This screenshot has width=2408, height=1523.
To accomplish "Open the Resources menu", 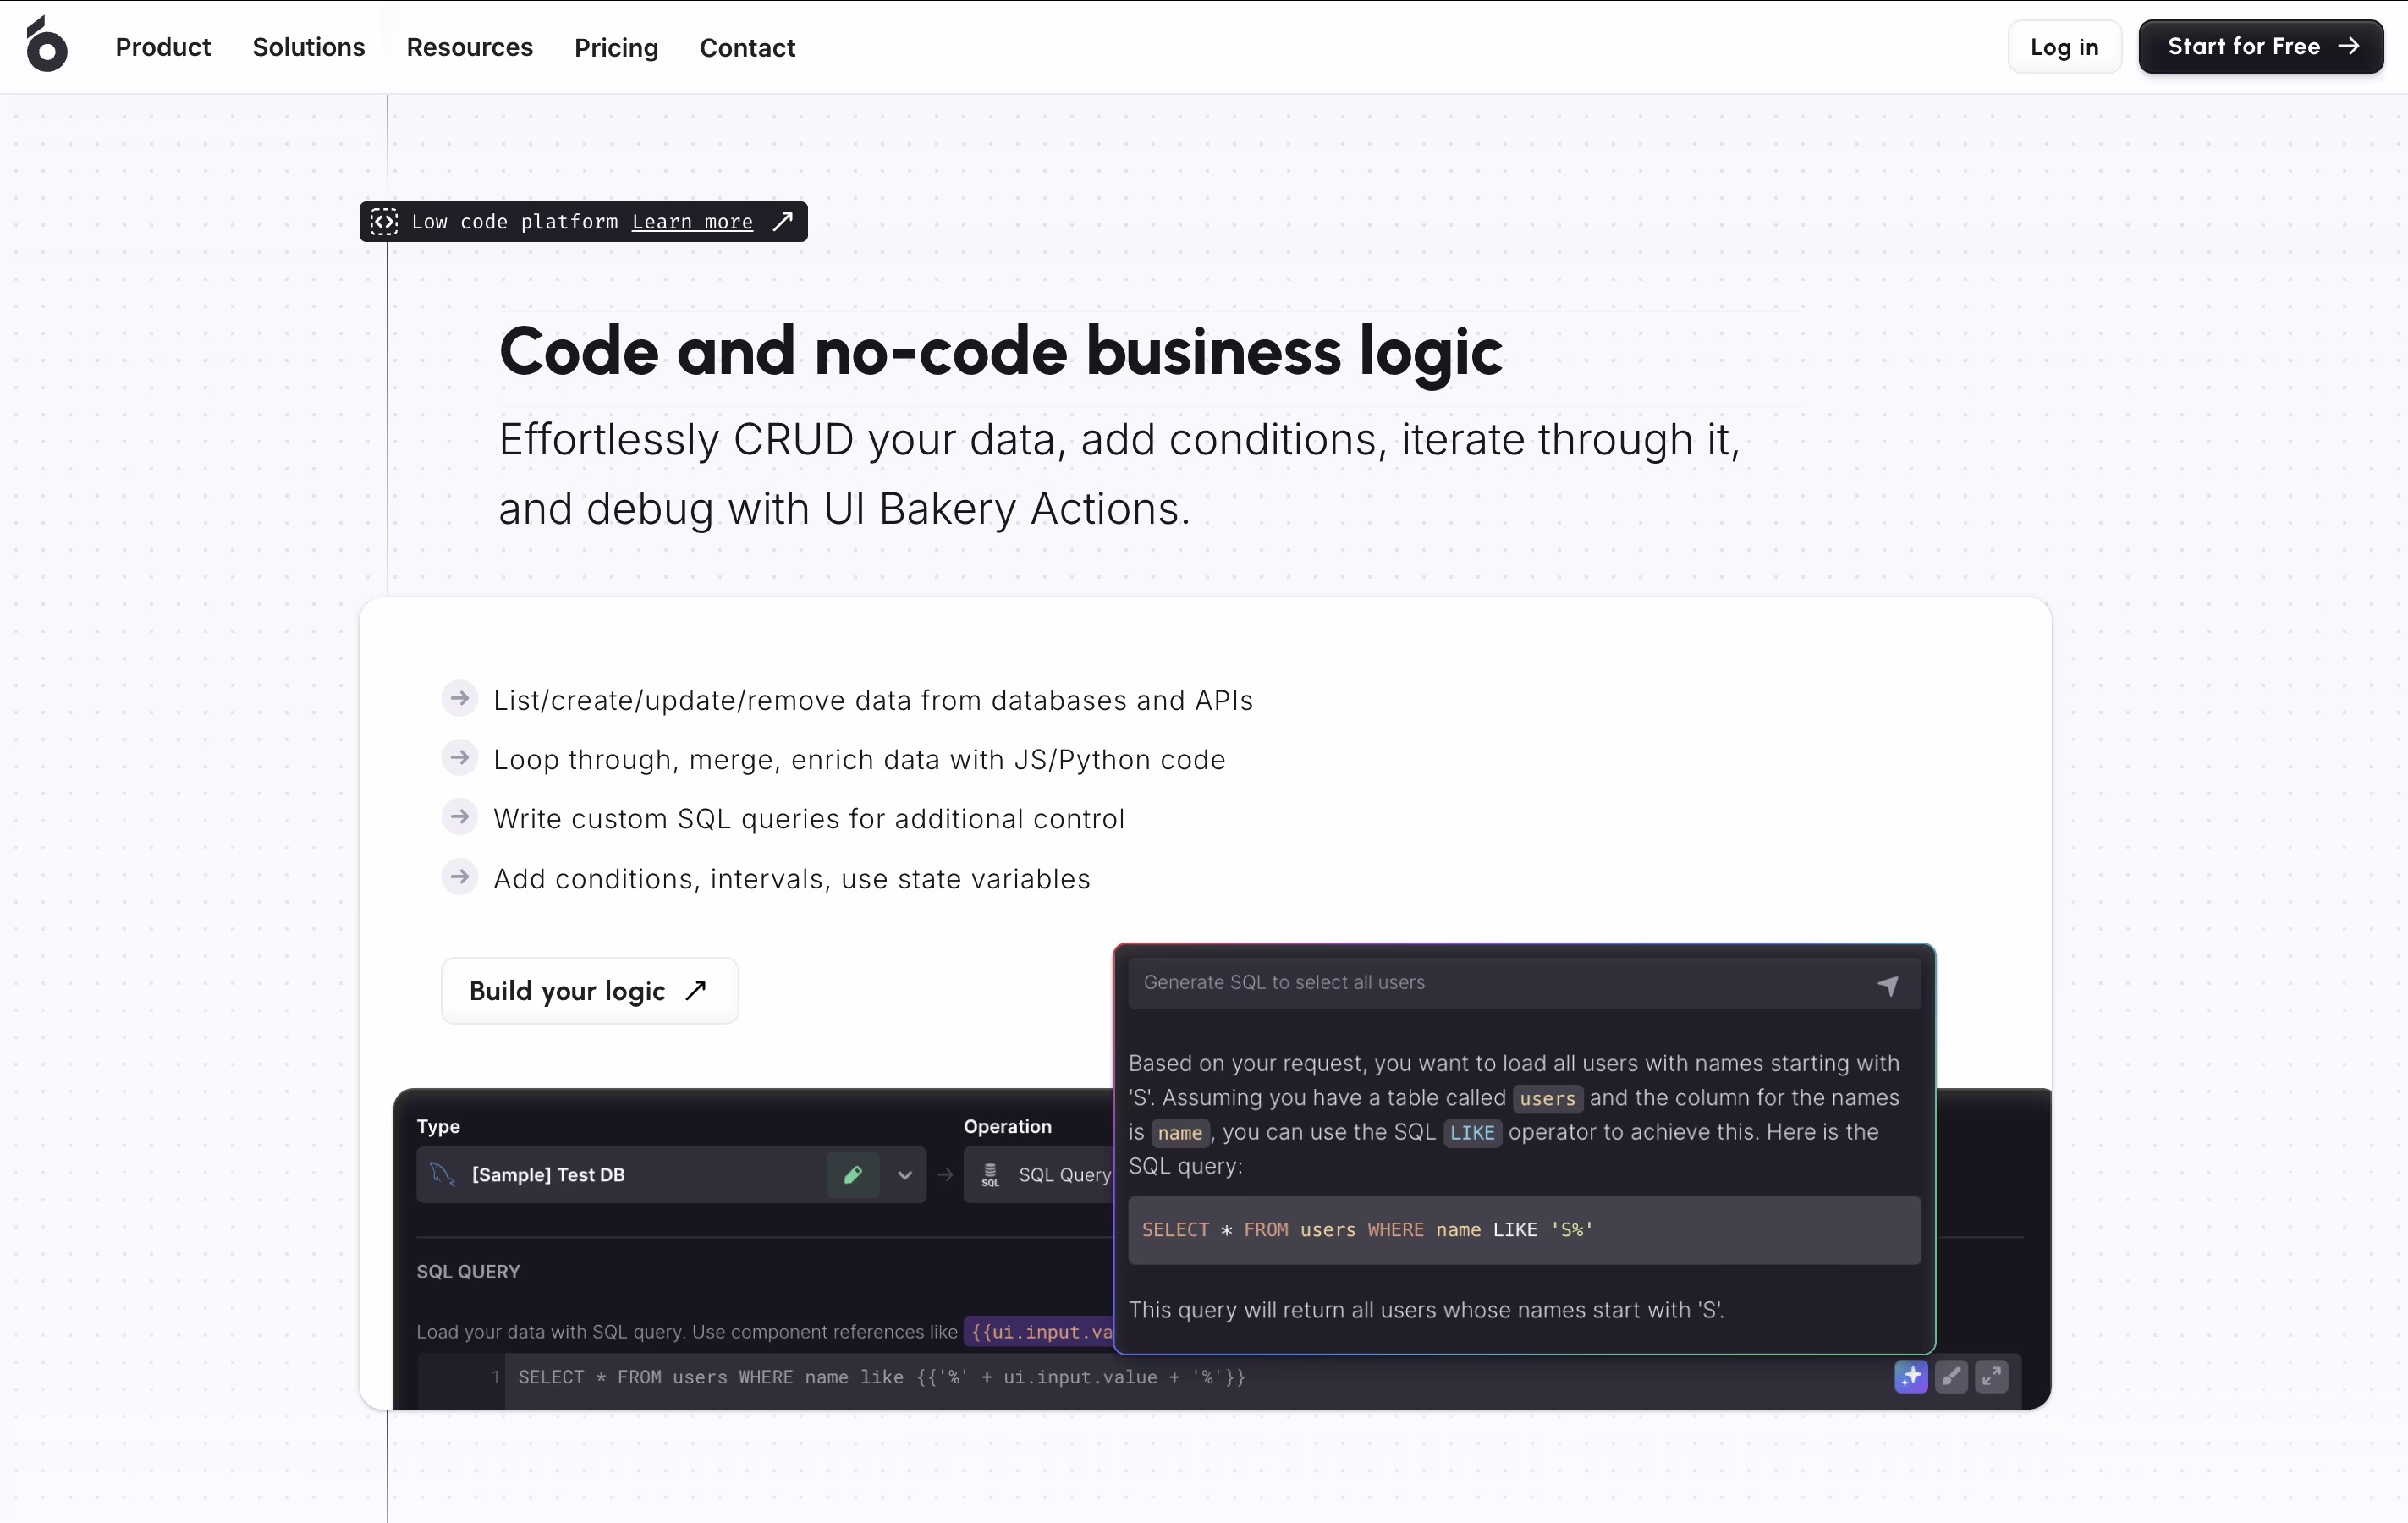I will [x=469, y=47].
